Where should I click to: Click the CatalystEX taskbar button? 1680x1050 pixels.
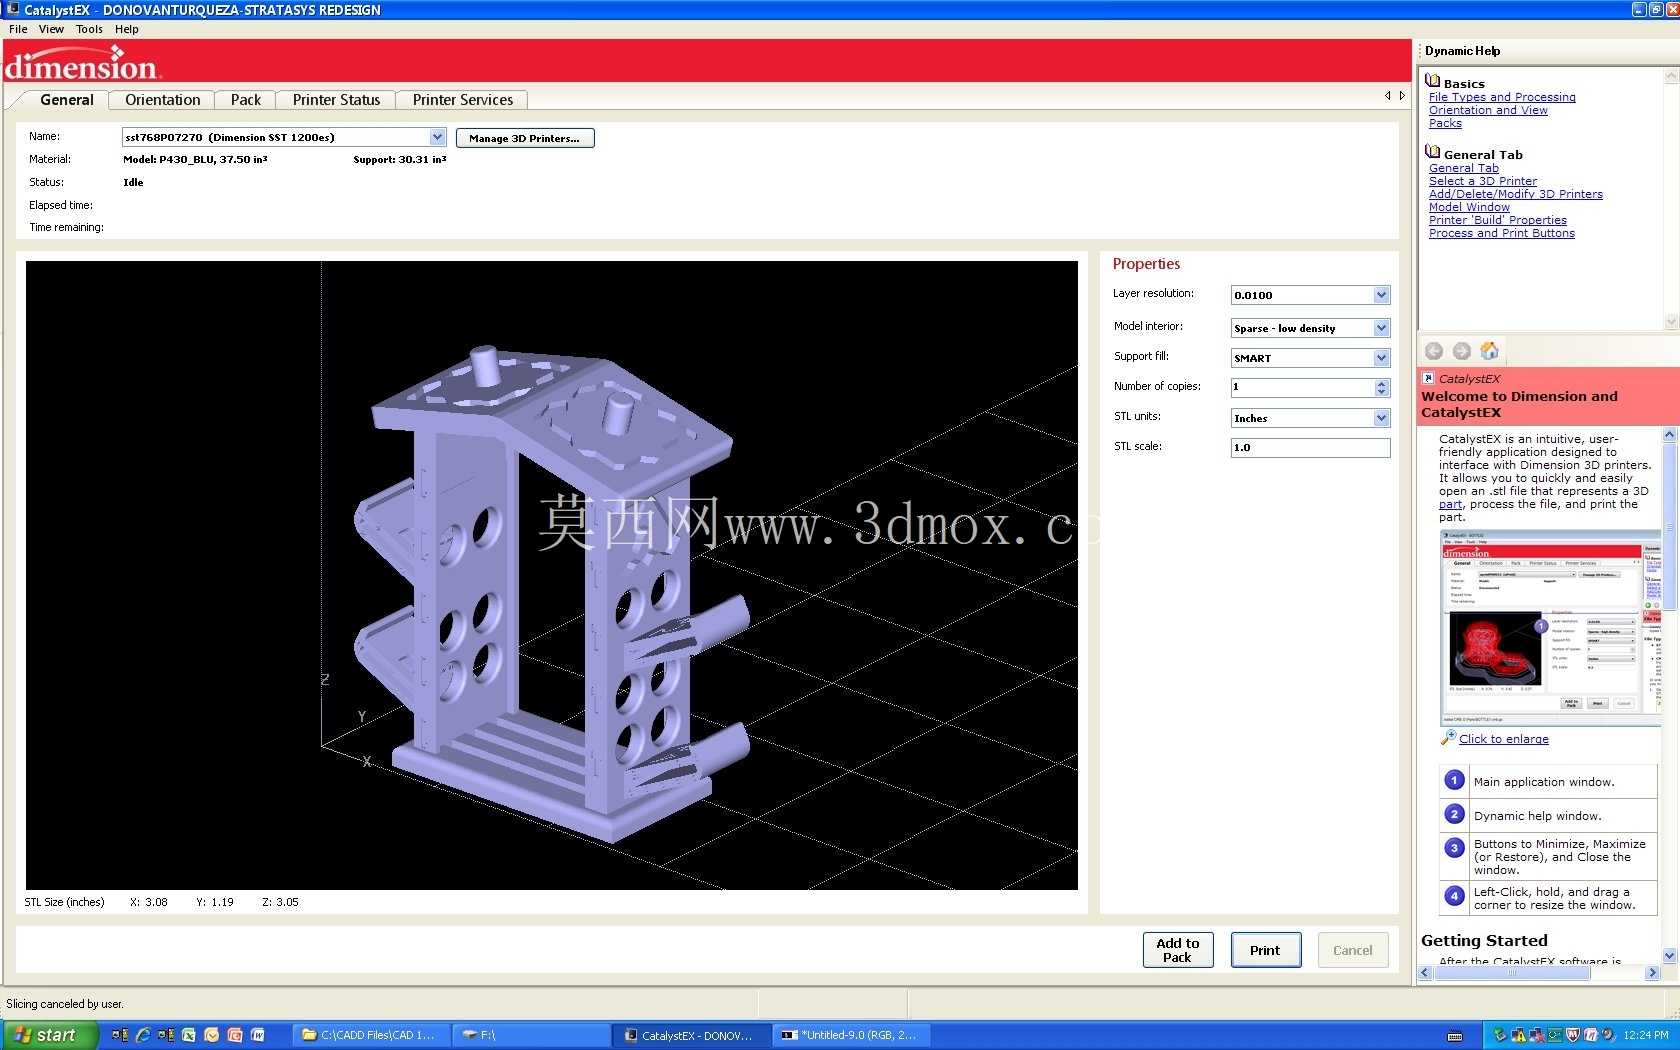point(689,1035)
